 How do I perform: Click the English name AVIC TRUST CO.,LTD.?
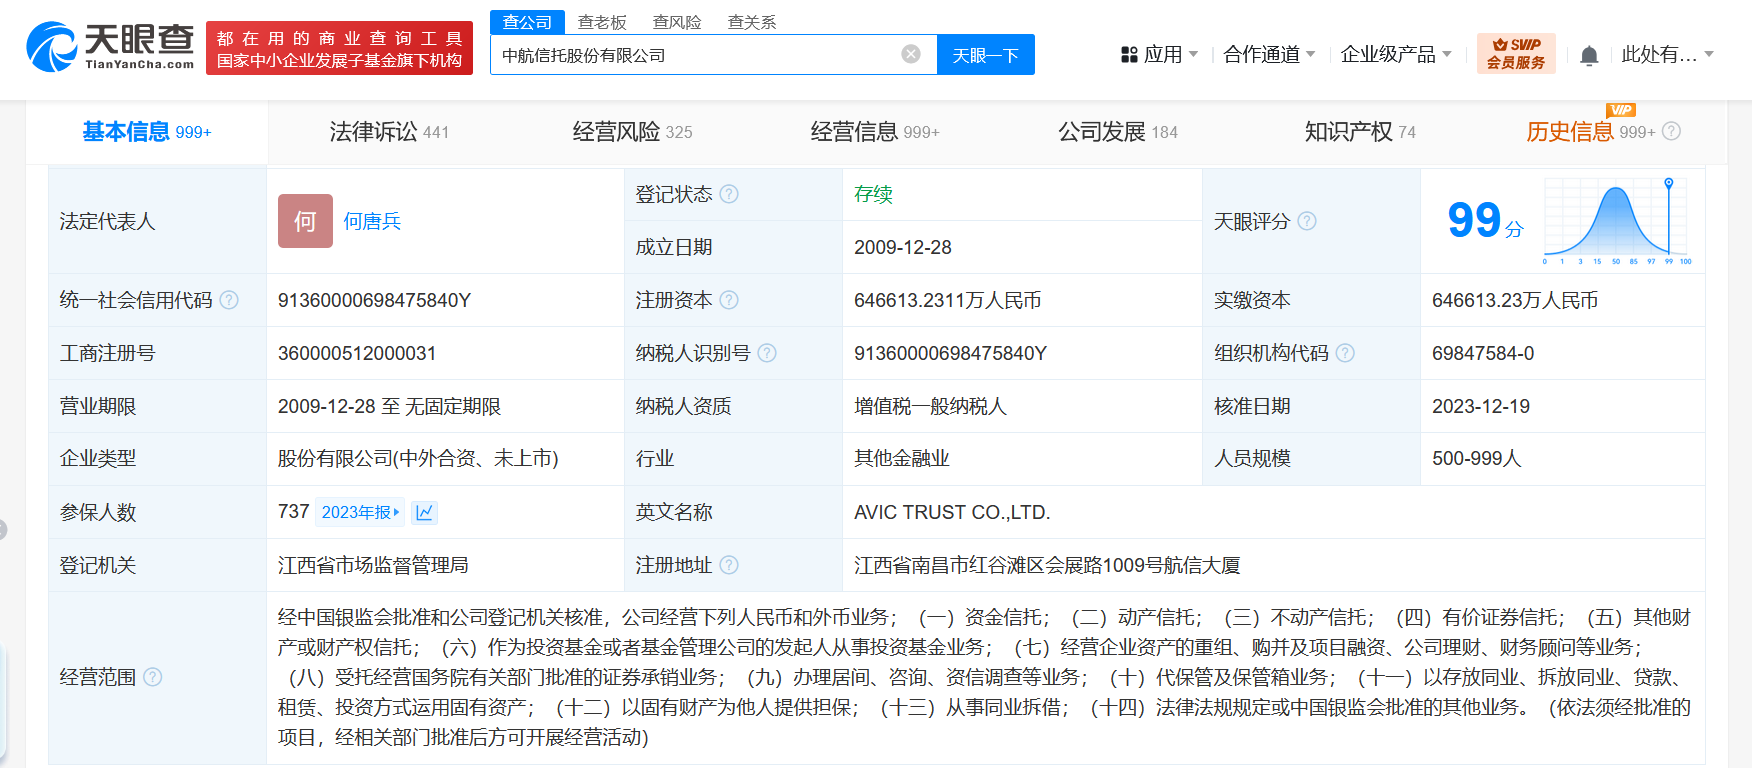click(x=952, y=512)
